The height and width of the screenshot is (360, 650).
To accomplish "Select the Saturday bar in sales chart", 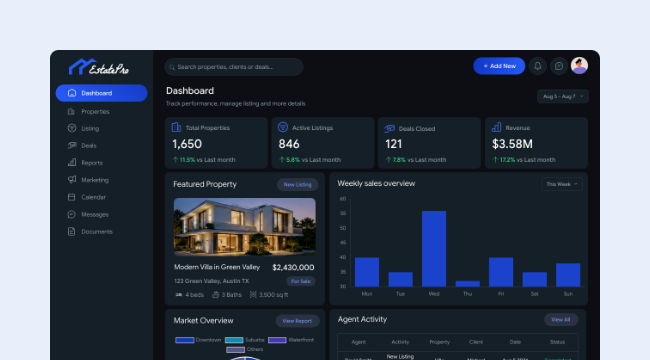I will click(535, 280).
